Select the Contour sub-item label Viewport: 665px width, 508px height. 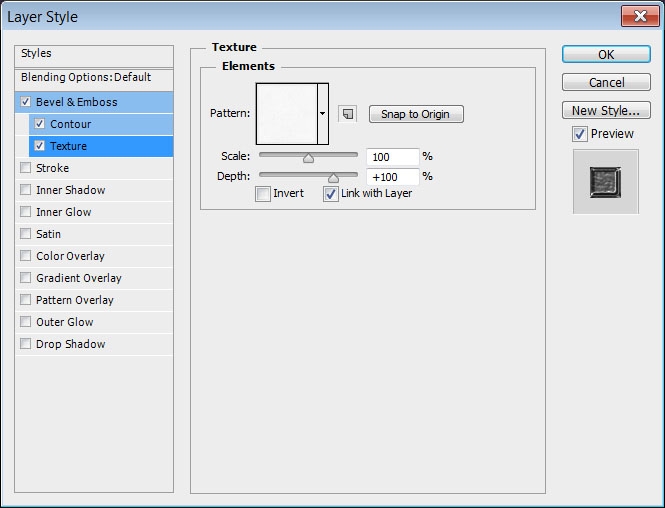pyautogui.click(x=70, y=124)
